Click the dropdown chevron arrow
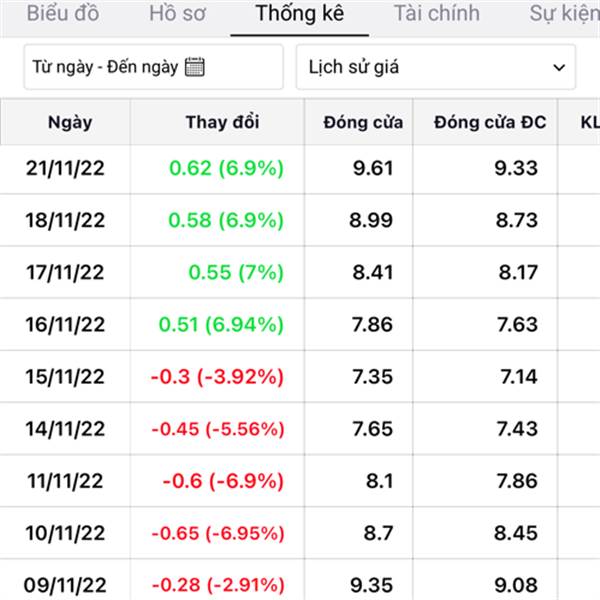This screenshot has height=600, width=600. point(558,67)
